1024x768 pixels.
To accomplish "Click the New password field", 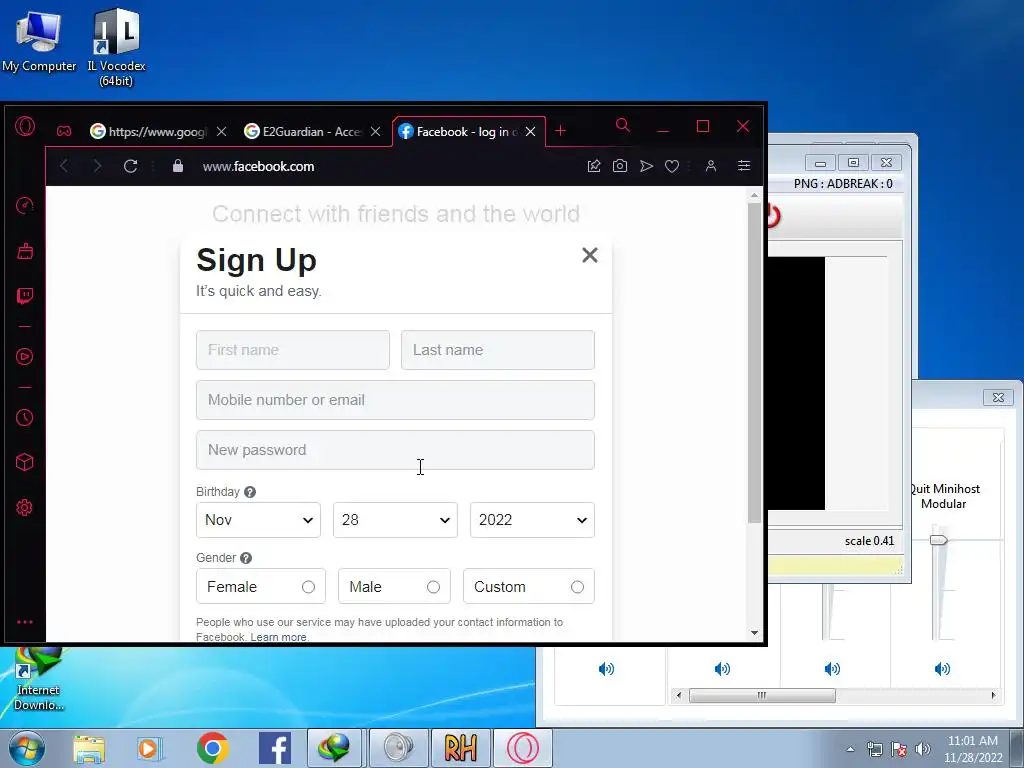I will 395,450.
